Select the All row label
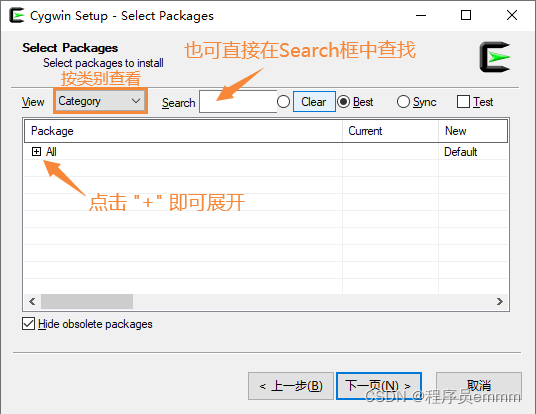536x414 pixels. point(51,151)
